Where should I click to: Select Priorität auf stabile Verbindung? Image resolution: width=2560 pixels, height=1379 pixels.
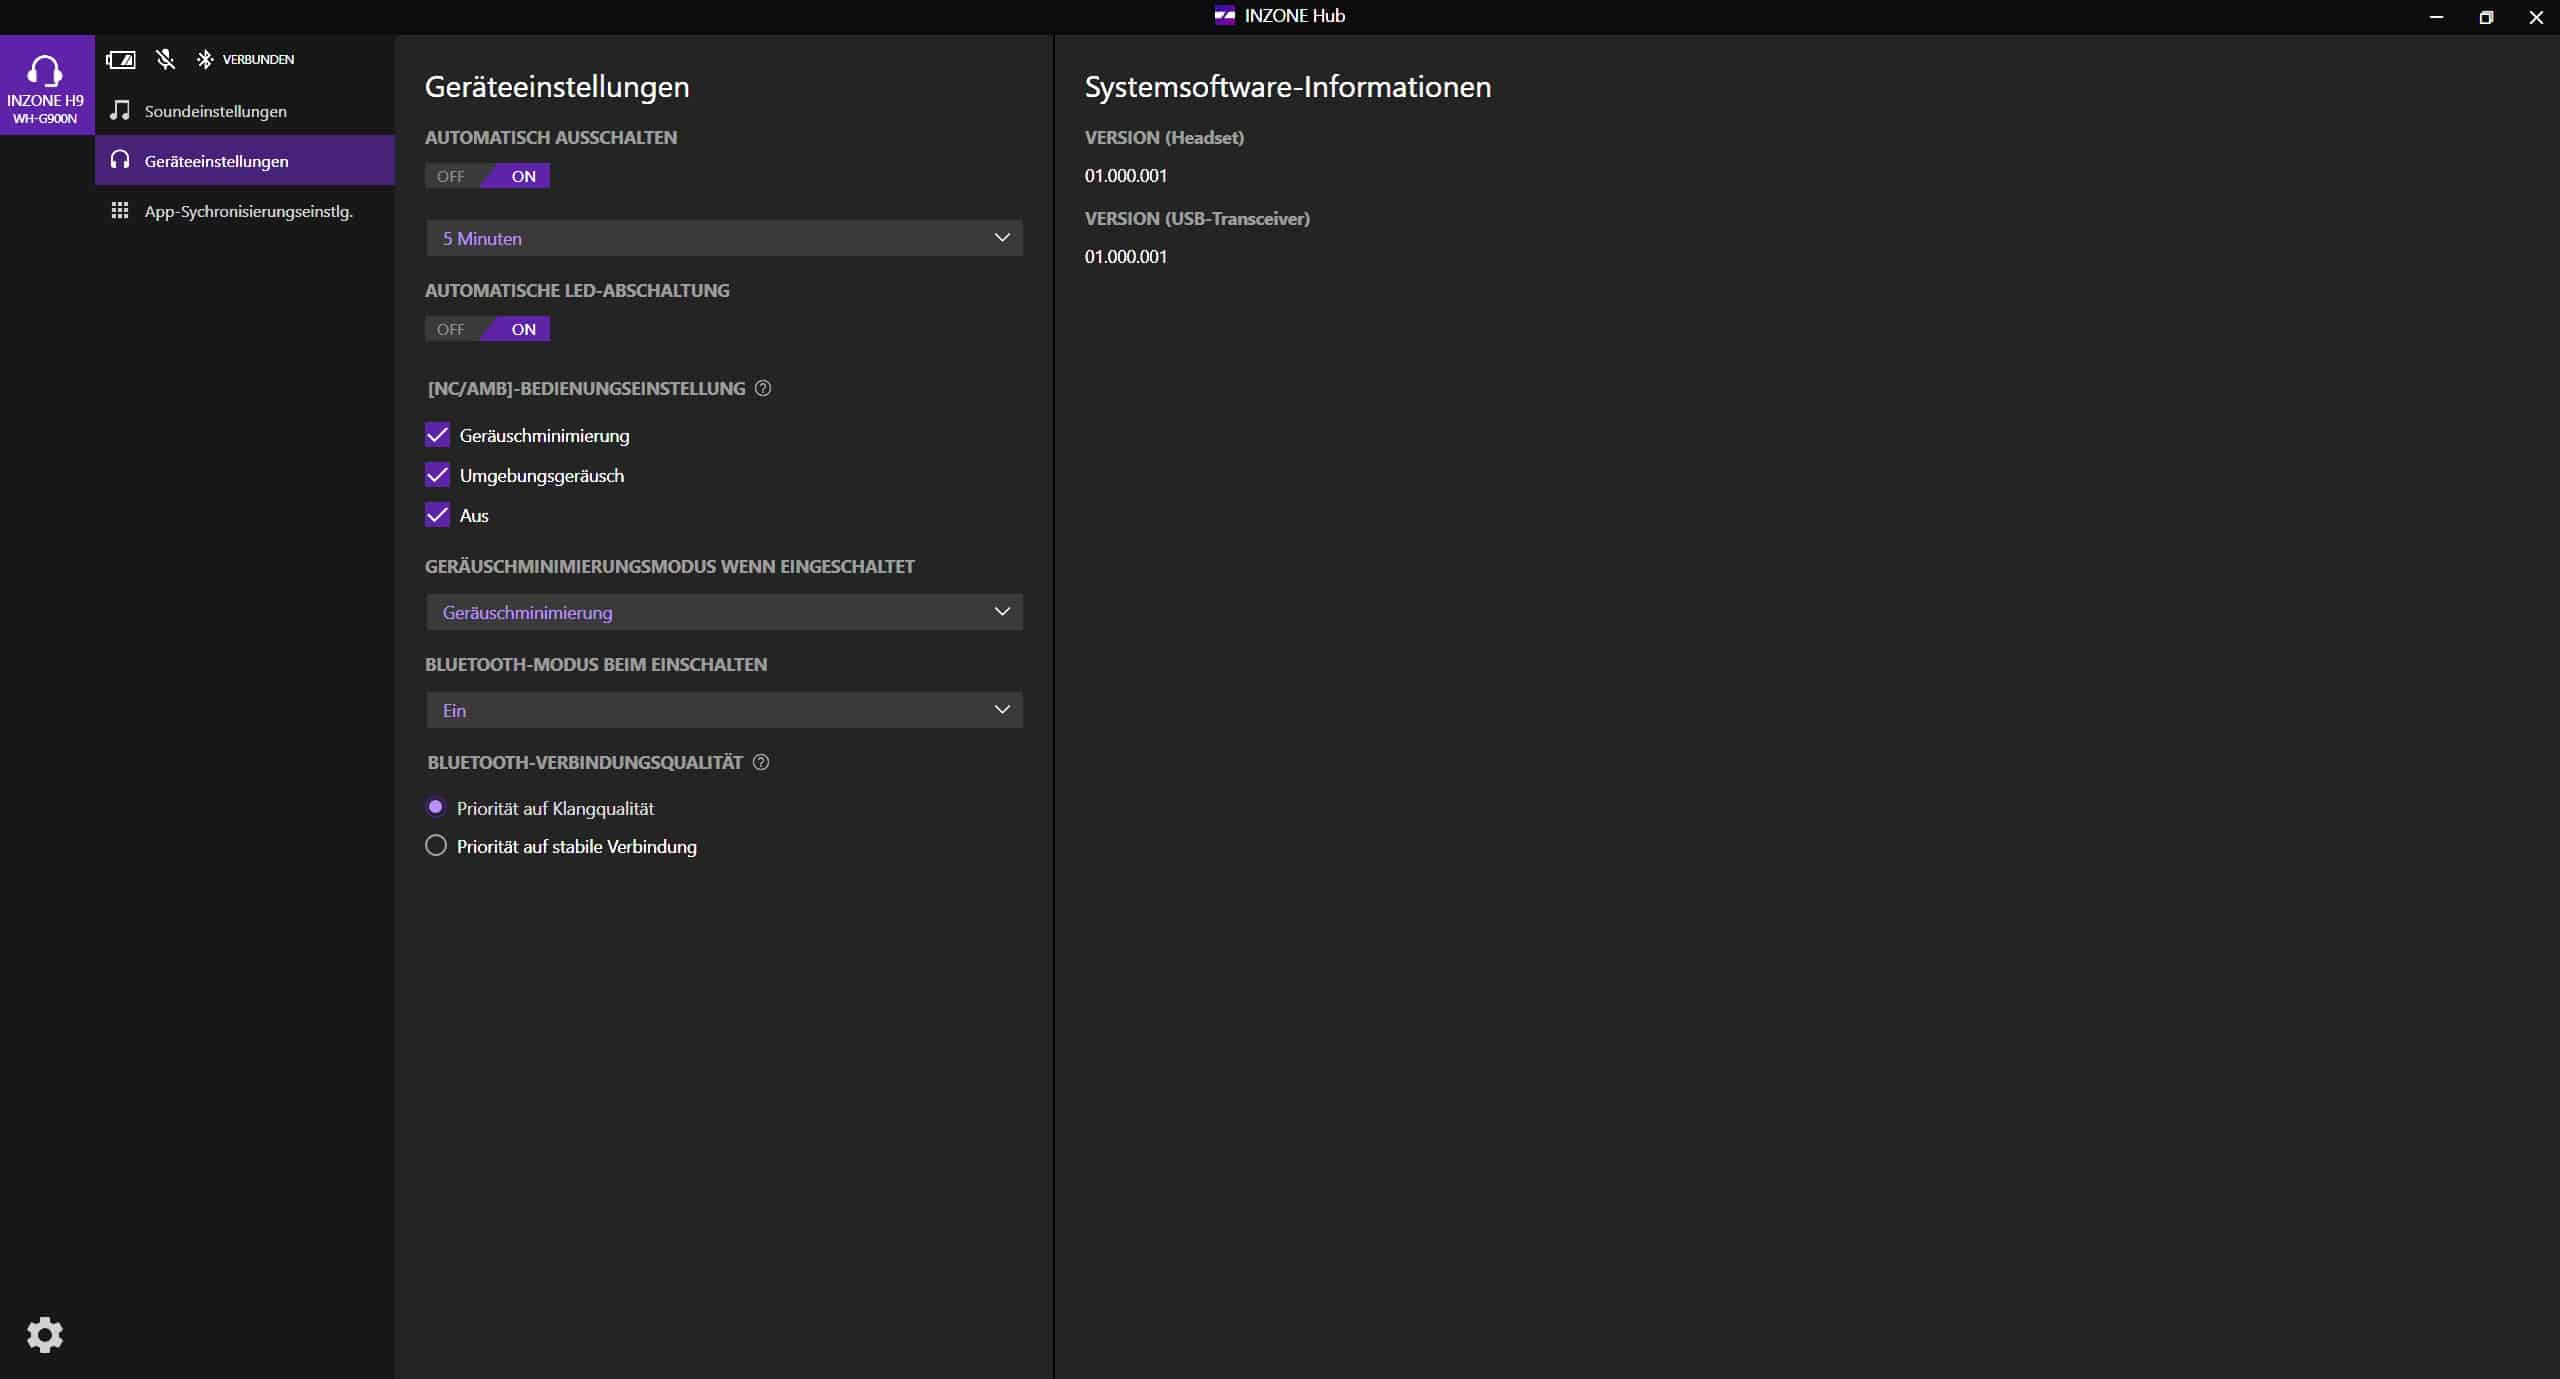[x=436, y=846]
